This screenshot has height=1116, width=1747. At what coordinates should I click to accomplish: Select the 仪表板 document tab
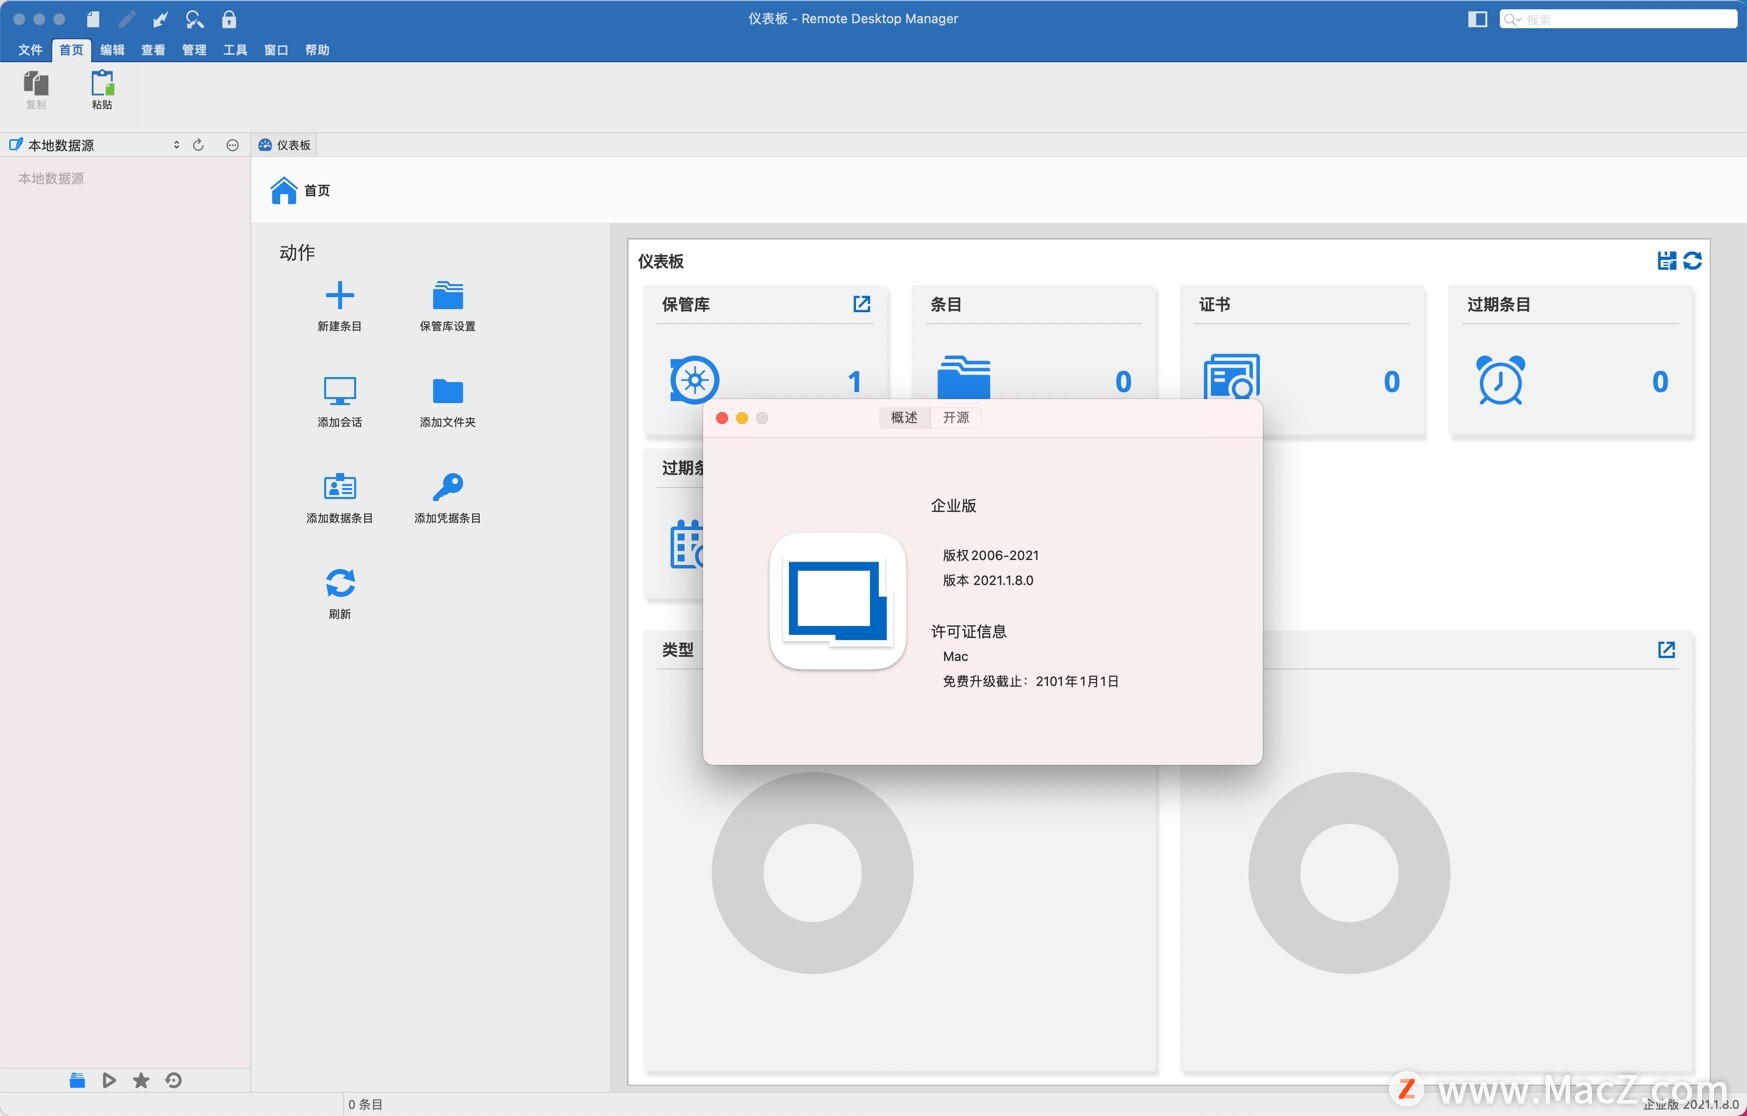(285, 145)
